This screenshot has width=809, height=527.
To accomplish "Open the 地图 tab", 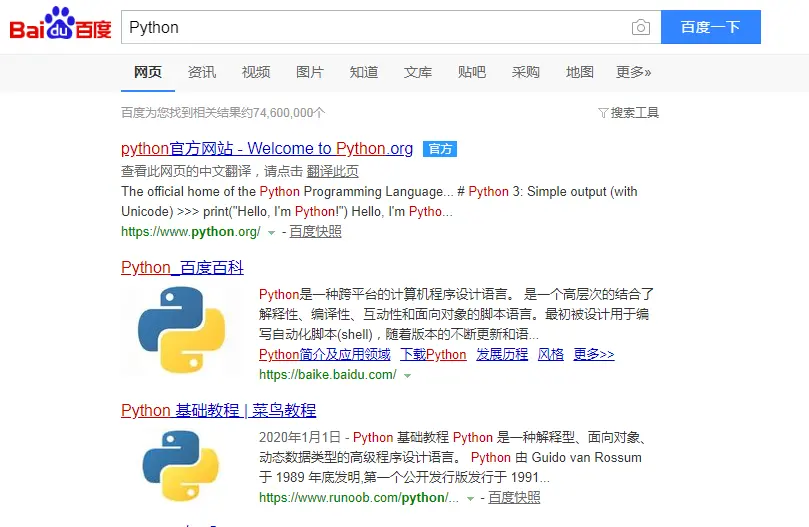I will (579, 72).
